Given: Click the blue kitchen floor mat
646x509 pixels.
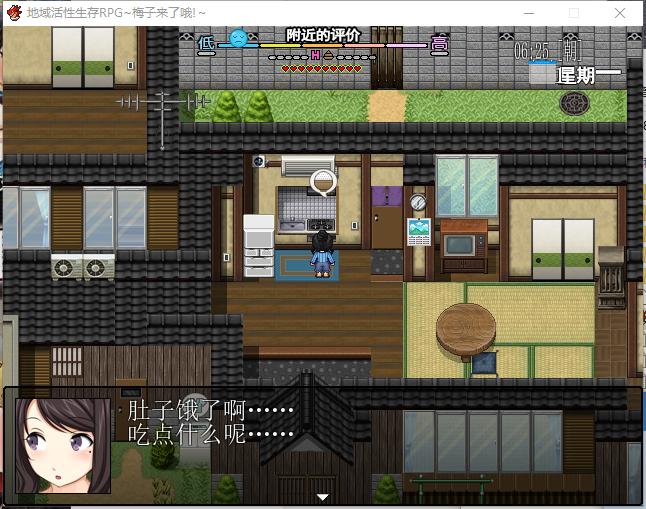Looking at the screenshot, I should click(x=307, y=266).
